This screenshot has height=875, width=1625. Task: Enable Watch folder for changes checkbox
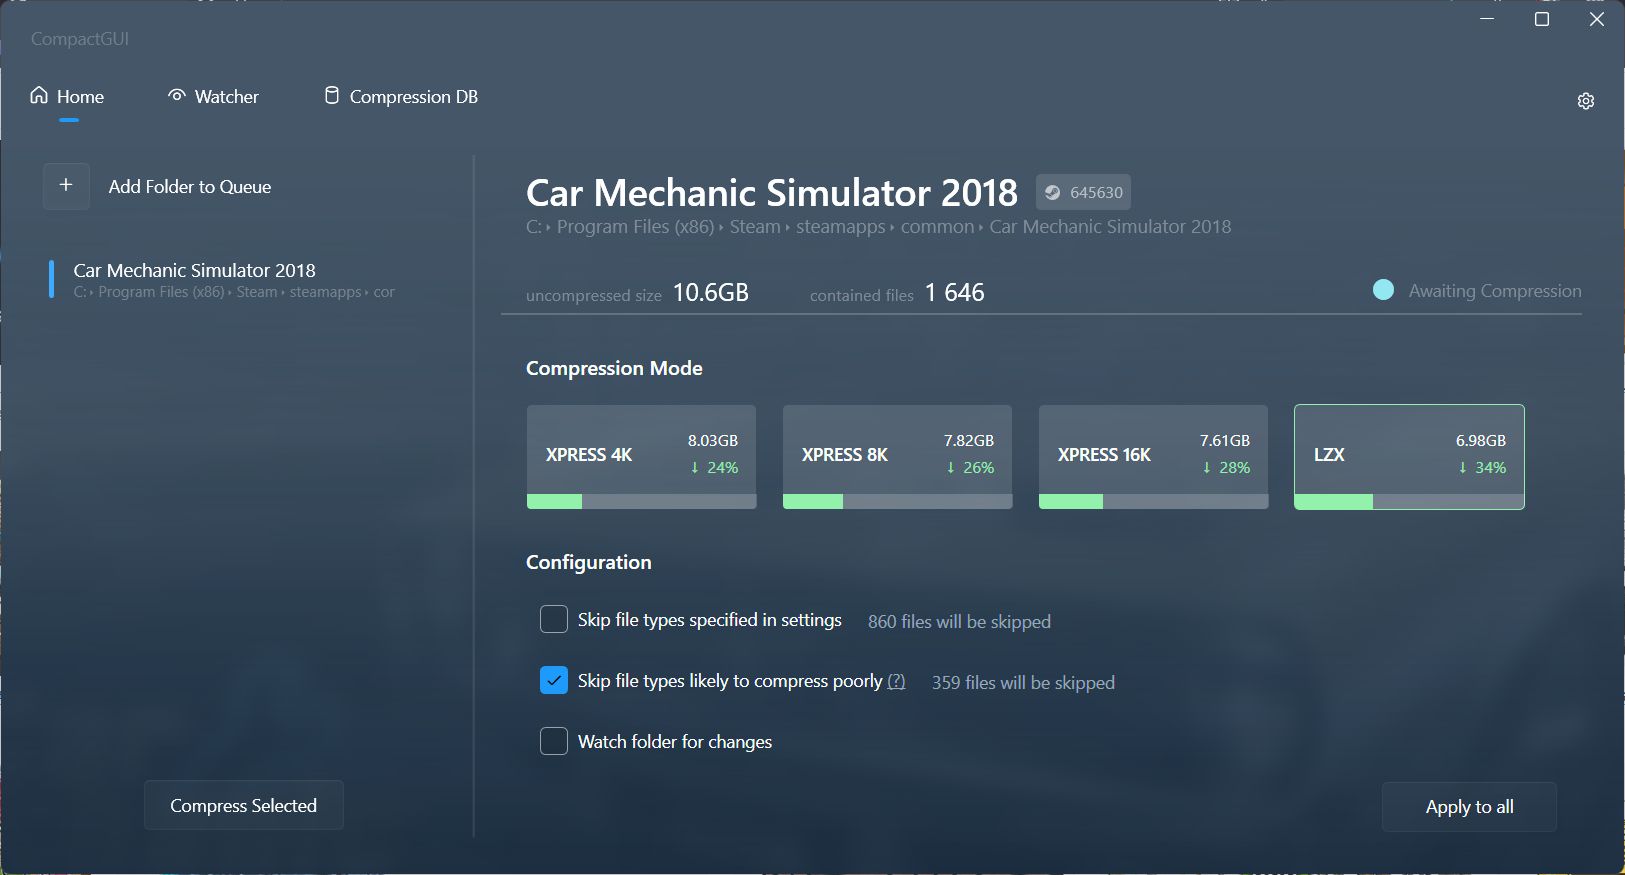(x=554, y=741)
